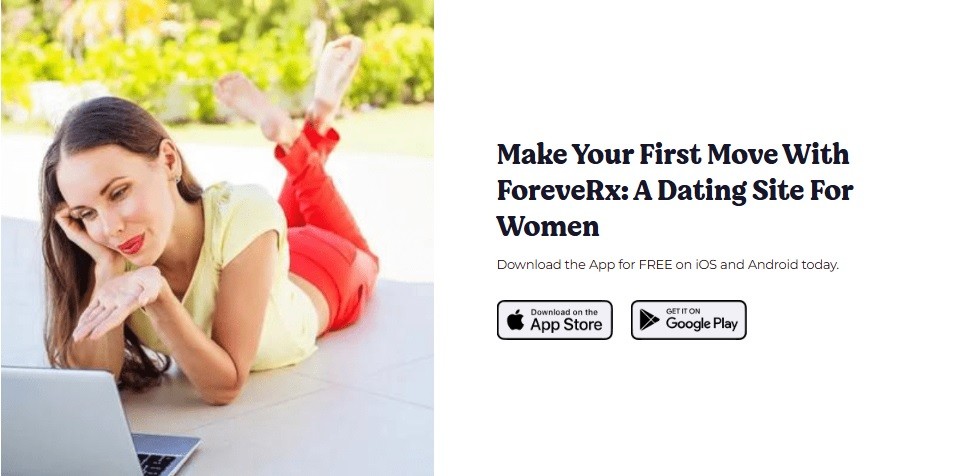Viewport: 959px width, 476px height.
Task: Click the word 'Women' in the heading
Action: 548,226
